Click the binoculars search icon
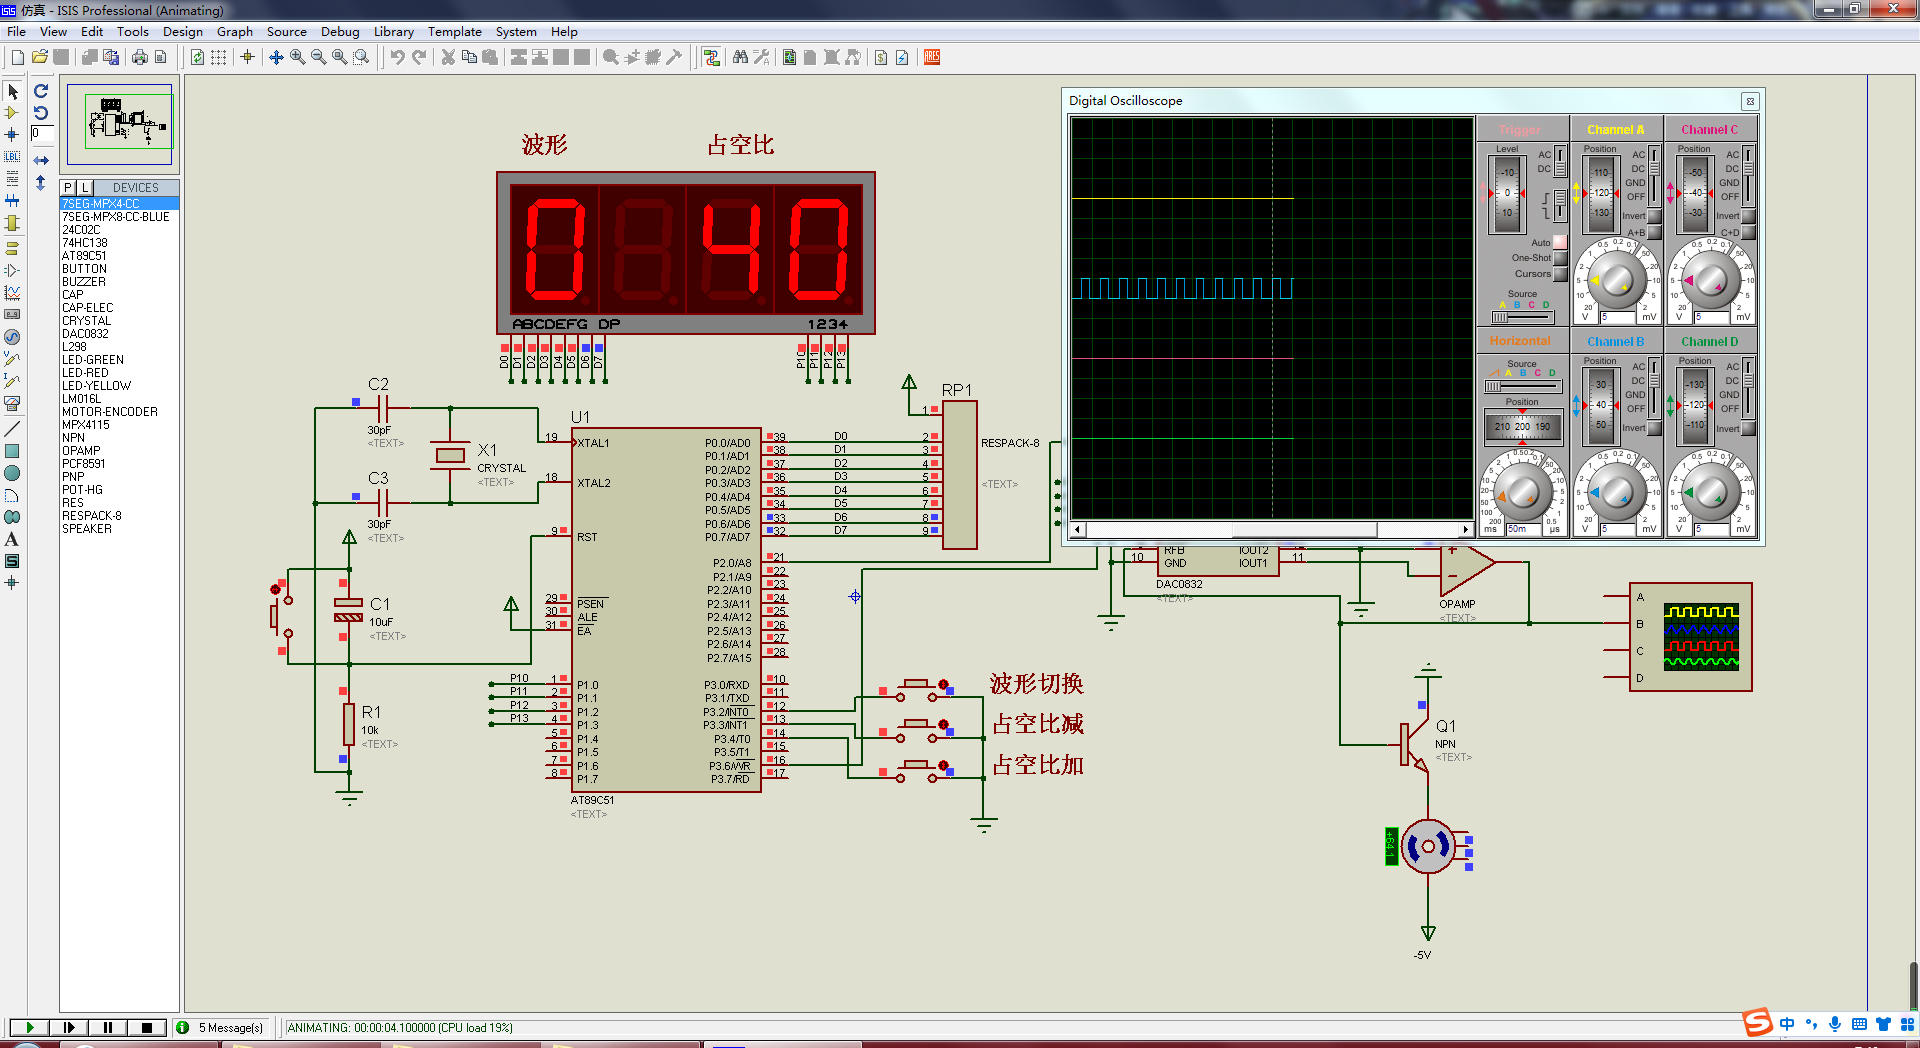 pyautogui.click(x=740, y=58)
